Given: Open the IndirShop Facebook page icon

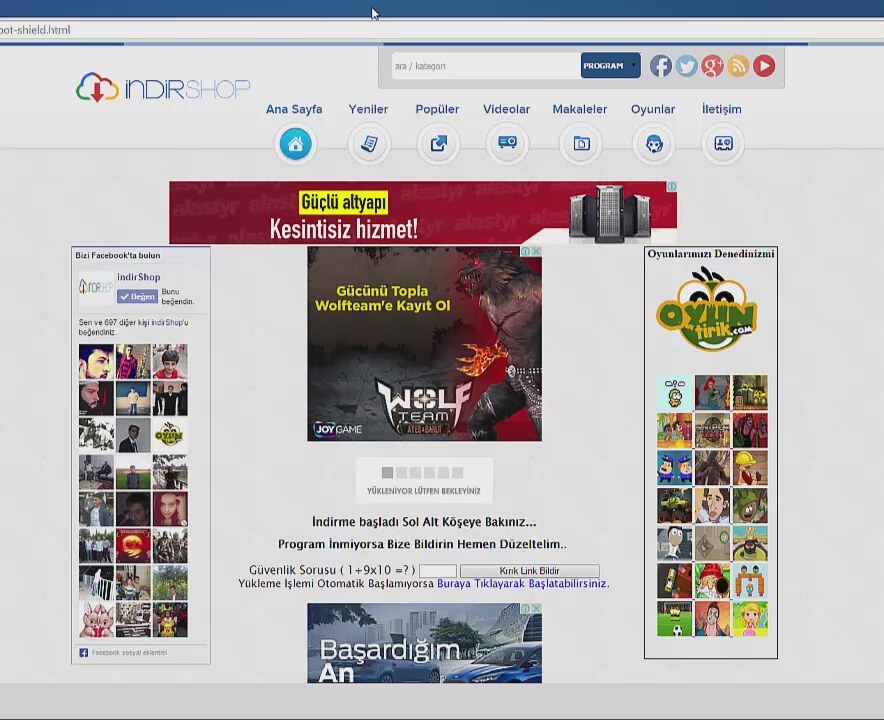Looking at the screenshot, I should pyautogui.click(x=661, y=66).
